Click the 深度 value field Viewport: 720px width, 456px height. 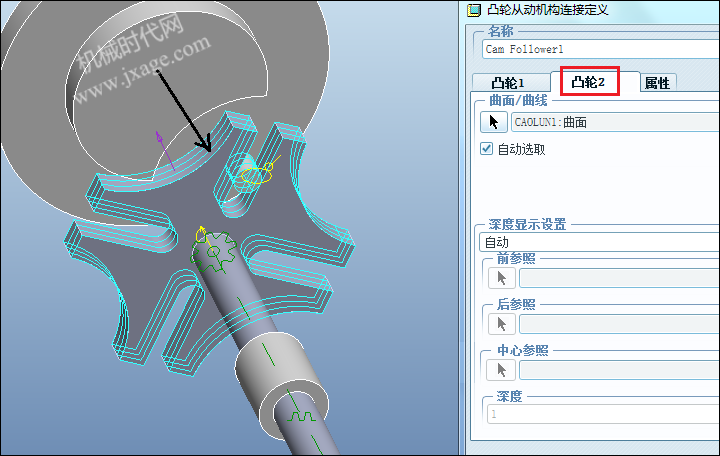pos(603,414)
